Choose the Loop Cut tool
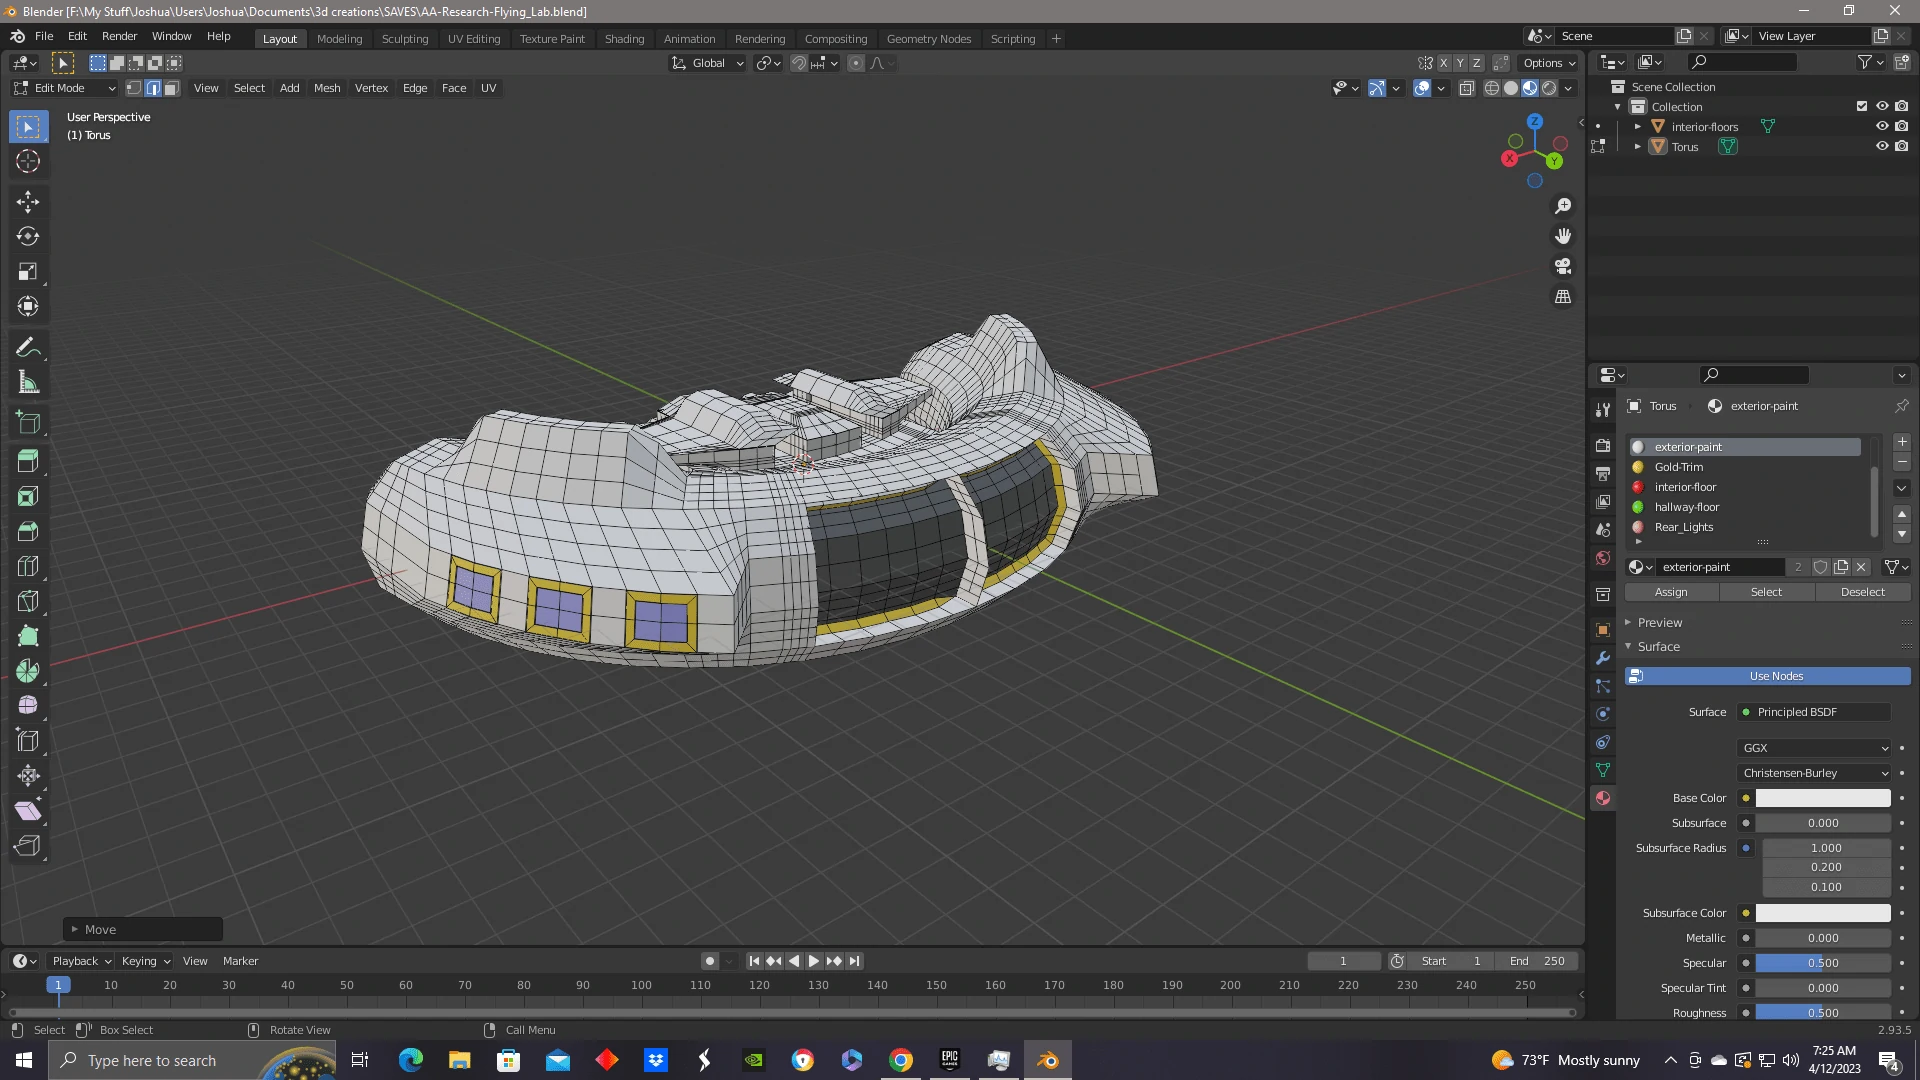 coord(28,566)
